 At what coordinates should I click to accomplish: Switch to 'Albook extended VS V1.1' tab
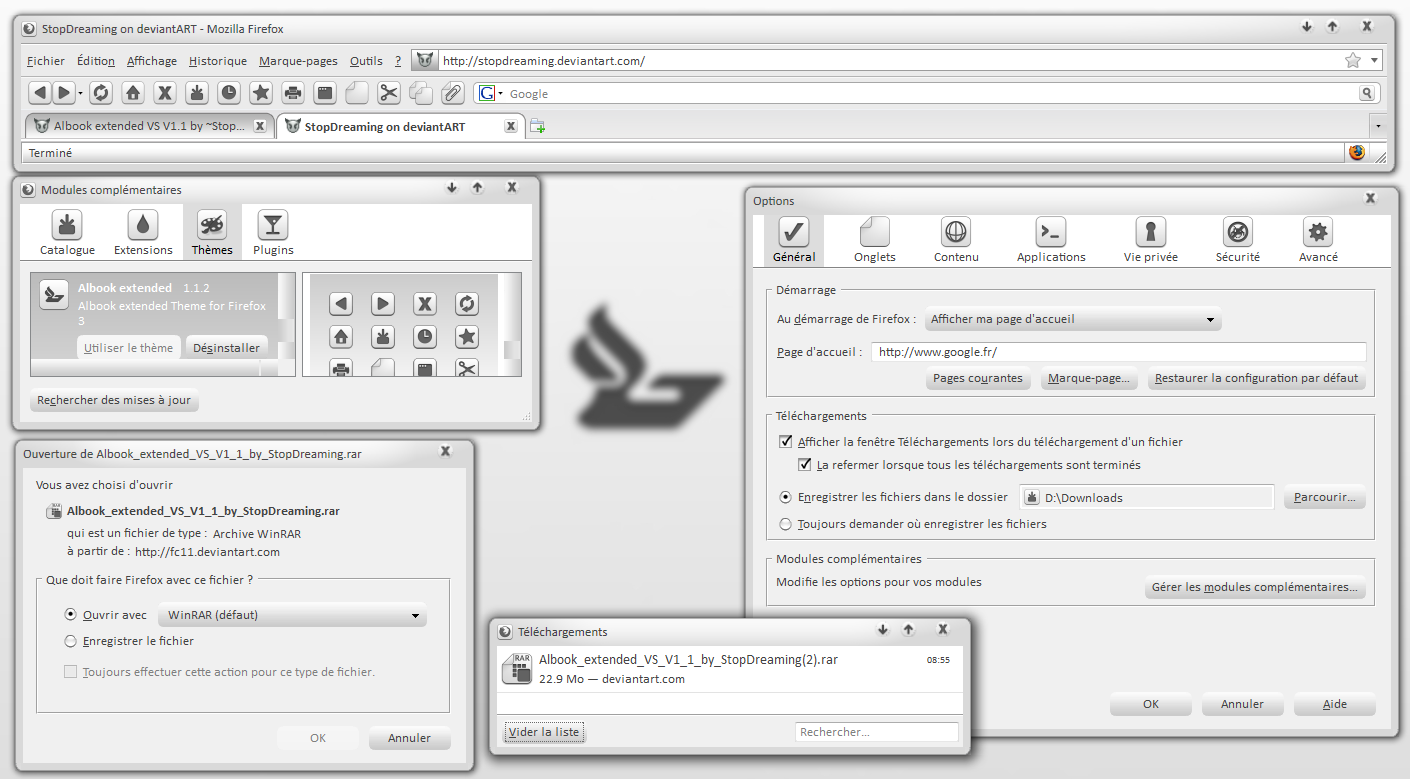tap(149, 127)
